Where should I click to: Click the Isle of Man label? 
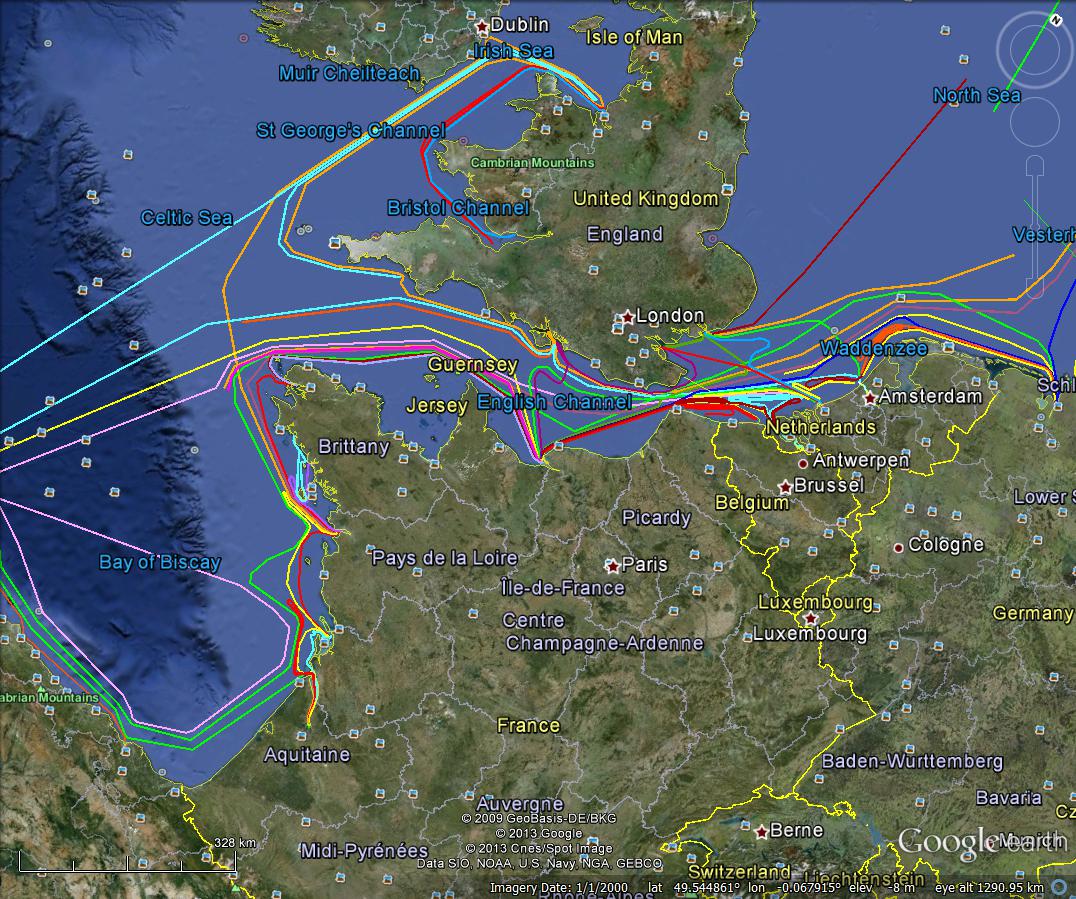pos(634,38)
